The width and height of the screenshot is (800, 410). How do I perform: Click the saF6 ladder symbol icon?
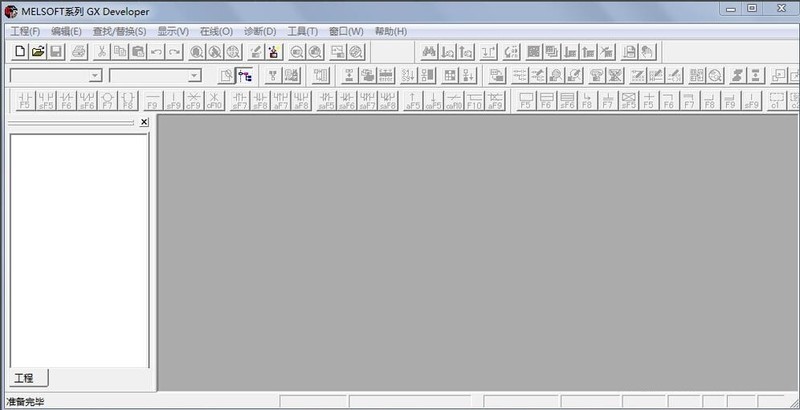click(347, 100)
